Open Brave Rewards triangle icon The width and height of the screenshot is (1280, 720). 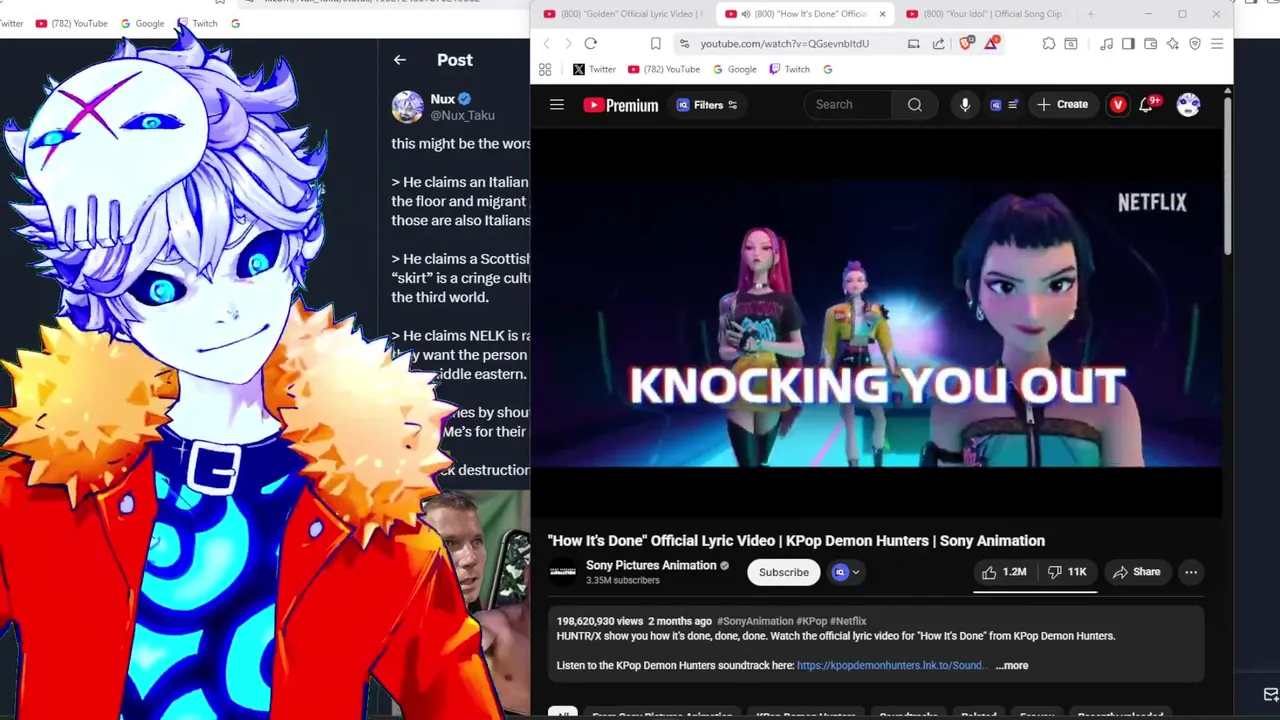(x=991, y=43)
